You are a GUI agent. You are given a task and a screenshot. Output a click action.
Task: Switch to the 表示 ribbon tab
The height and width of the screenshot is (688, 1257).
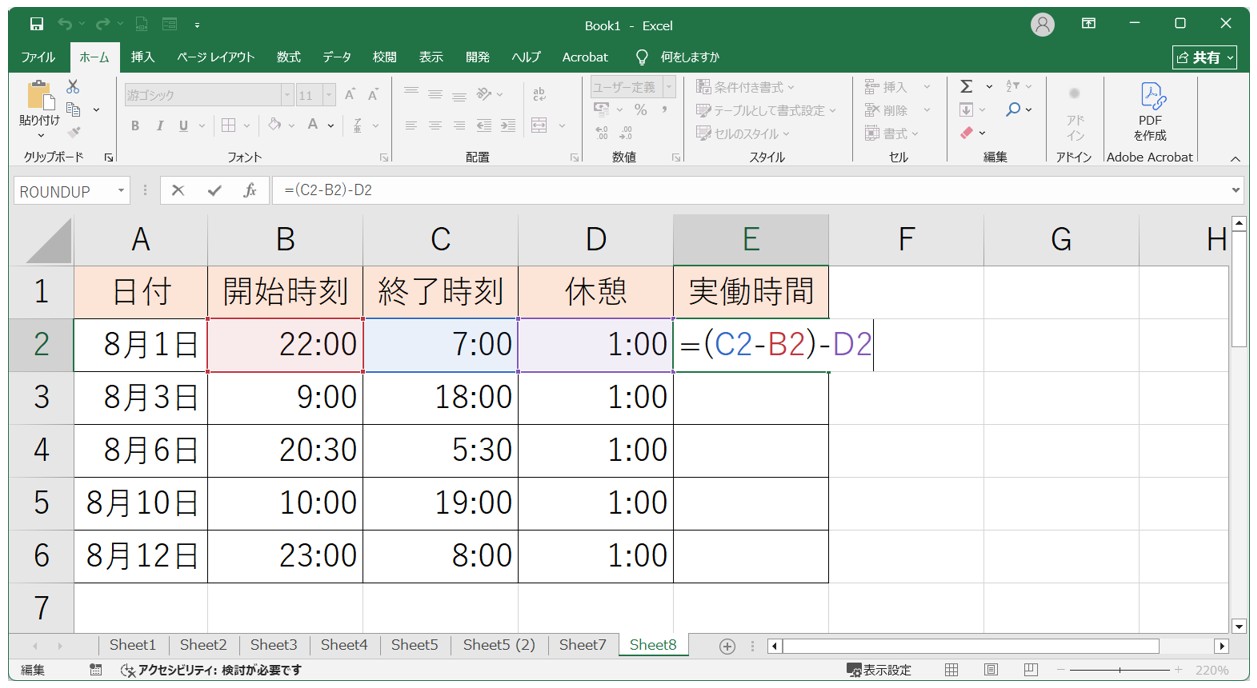(x=431, y=57)
